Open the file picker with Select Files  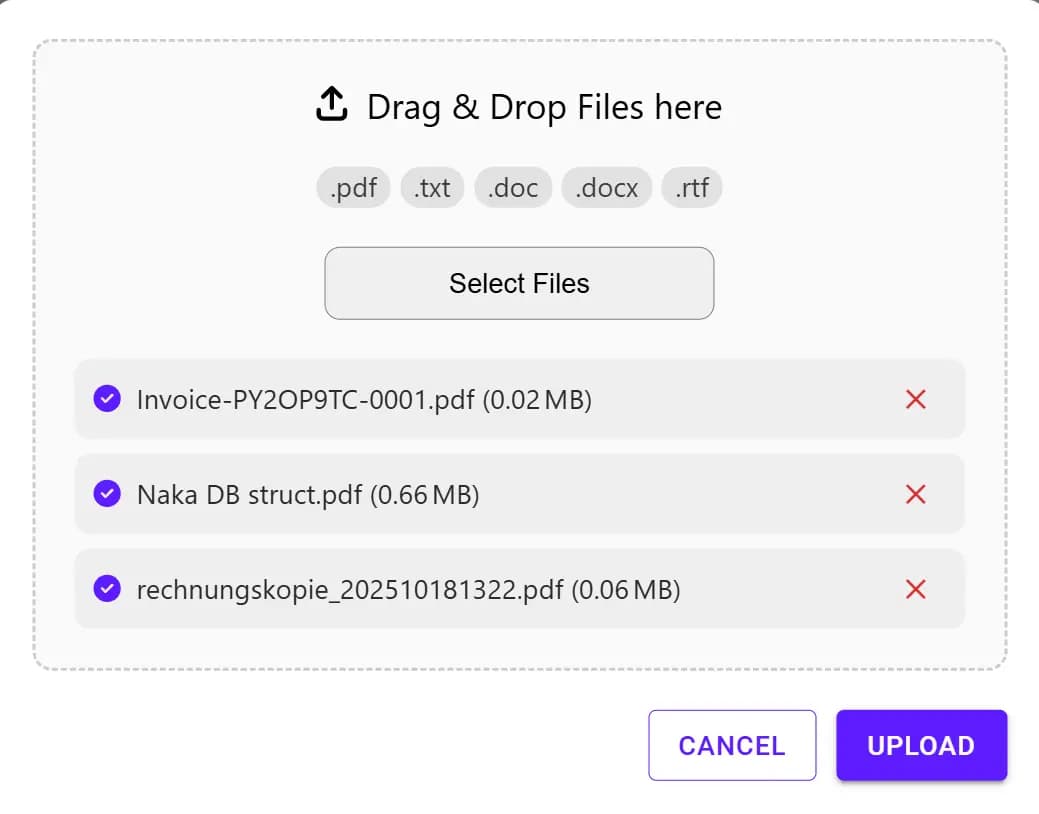(x=518, y=283)
